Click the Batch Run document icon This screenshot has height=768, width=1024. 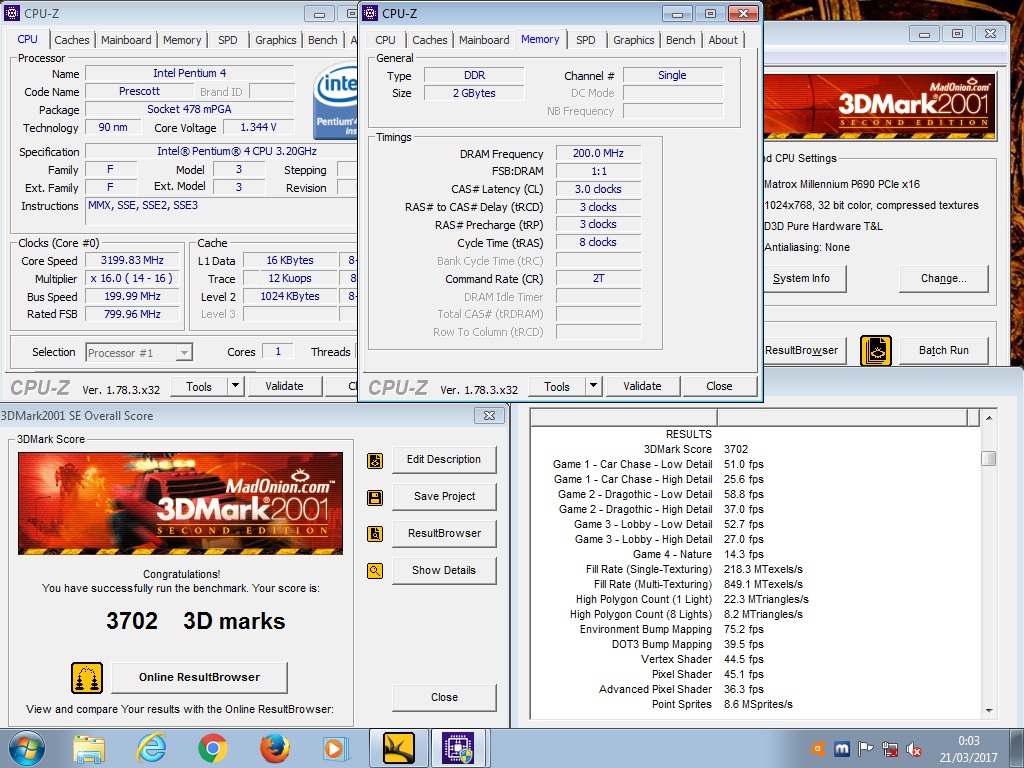(x=876, y=351)
